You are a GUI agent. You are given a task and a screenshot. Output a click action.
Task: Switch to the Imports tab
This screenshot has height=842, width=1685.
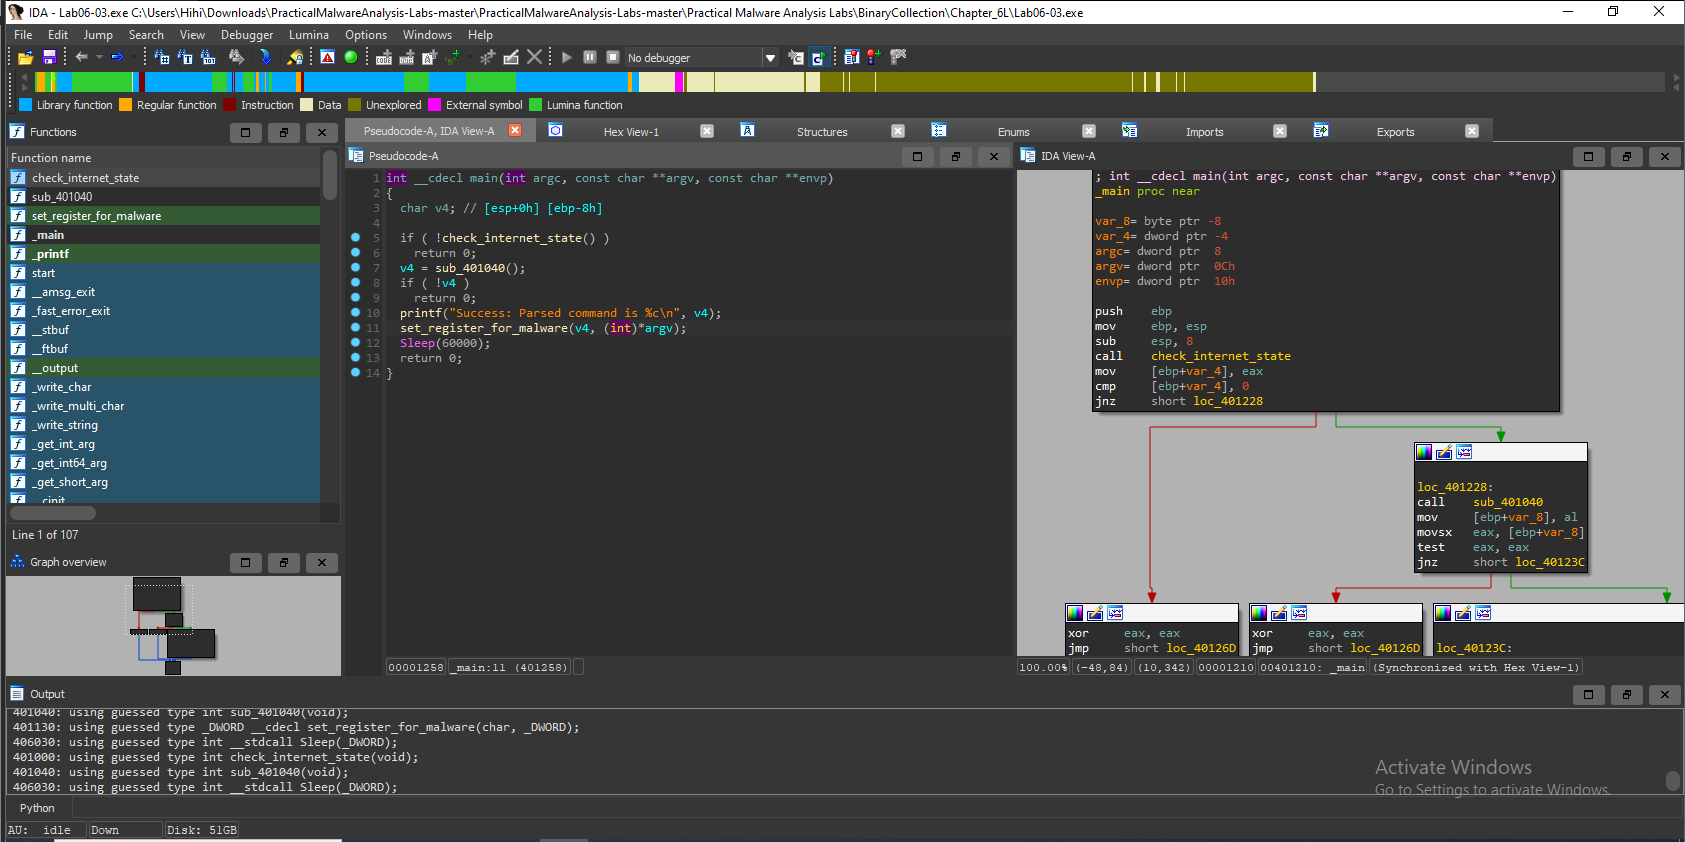tap(1204, 132)
